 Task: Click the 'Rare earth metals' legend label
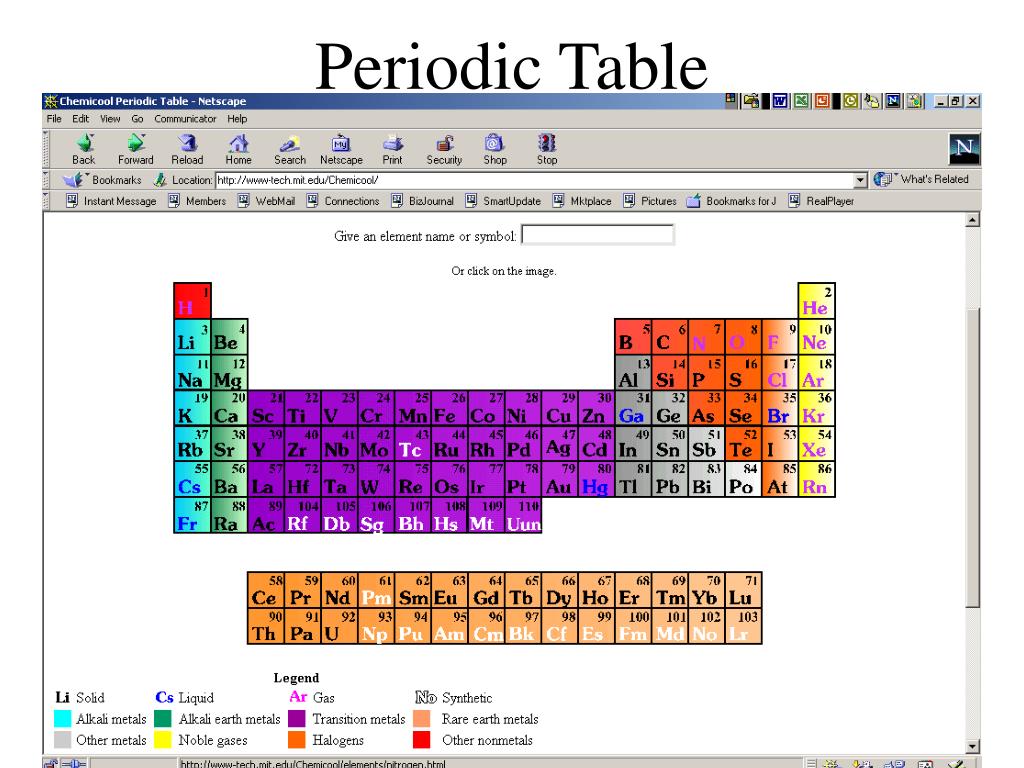[x=490, y=719]
